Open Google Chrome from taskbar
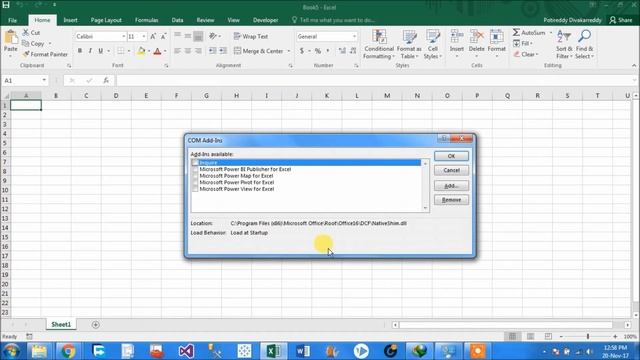Image resolution: width=640 pixels, height=360 pixels. [68, 351]
